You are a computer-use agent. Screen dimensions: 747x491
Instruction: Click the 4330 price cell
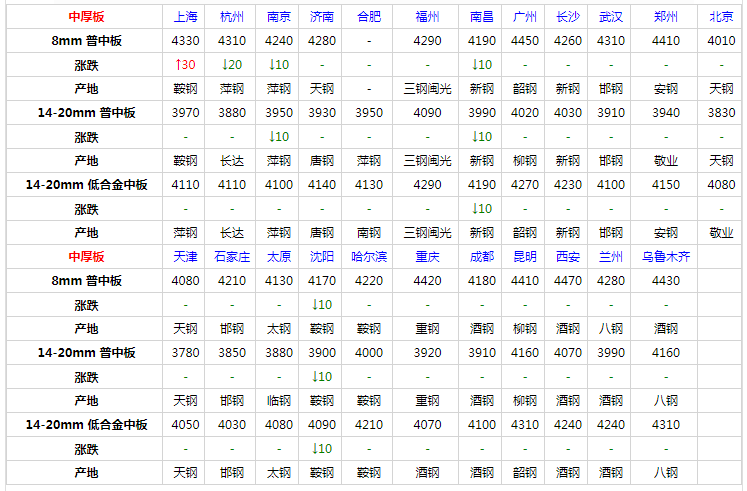[185, 41]
